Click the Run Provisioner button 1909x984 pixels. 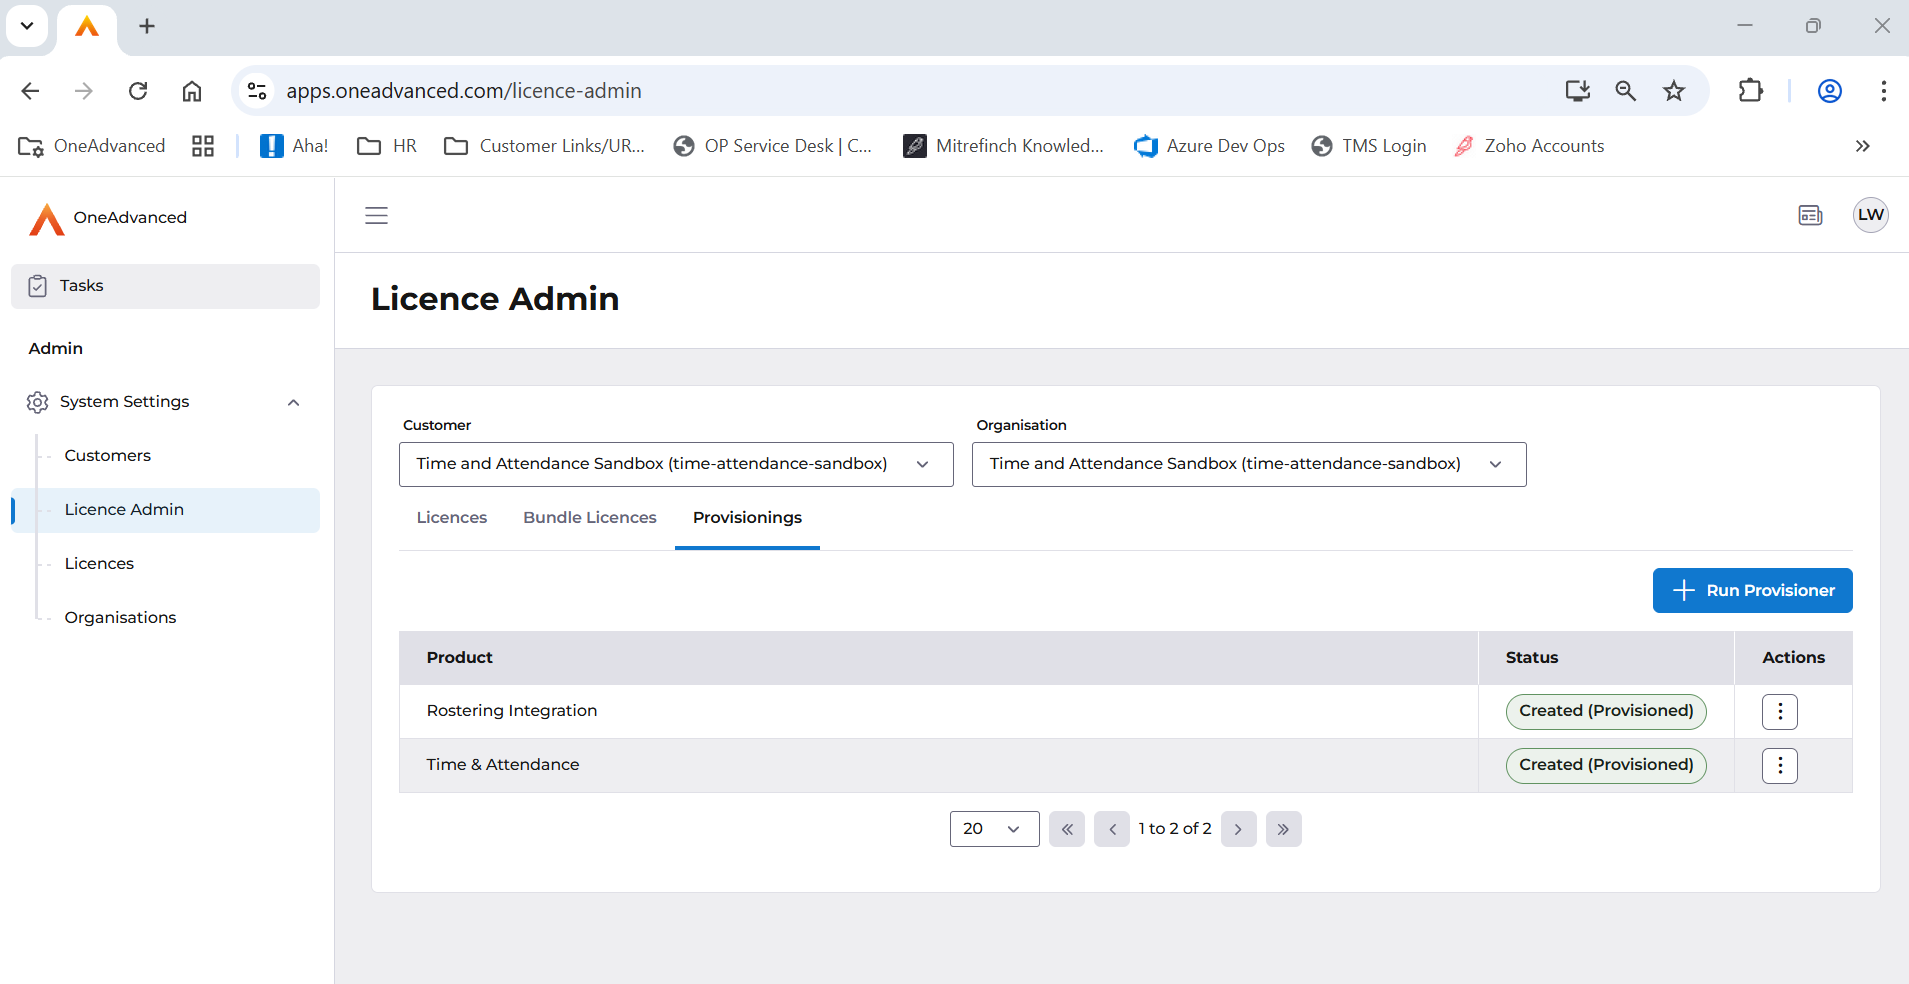point(1752,590)
